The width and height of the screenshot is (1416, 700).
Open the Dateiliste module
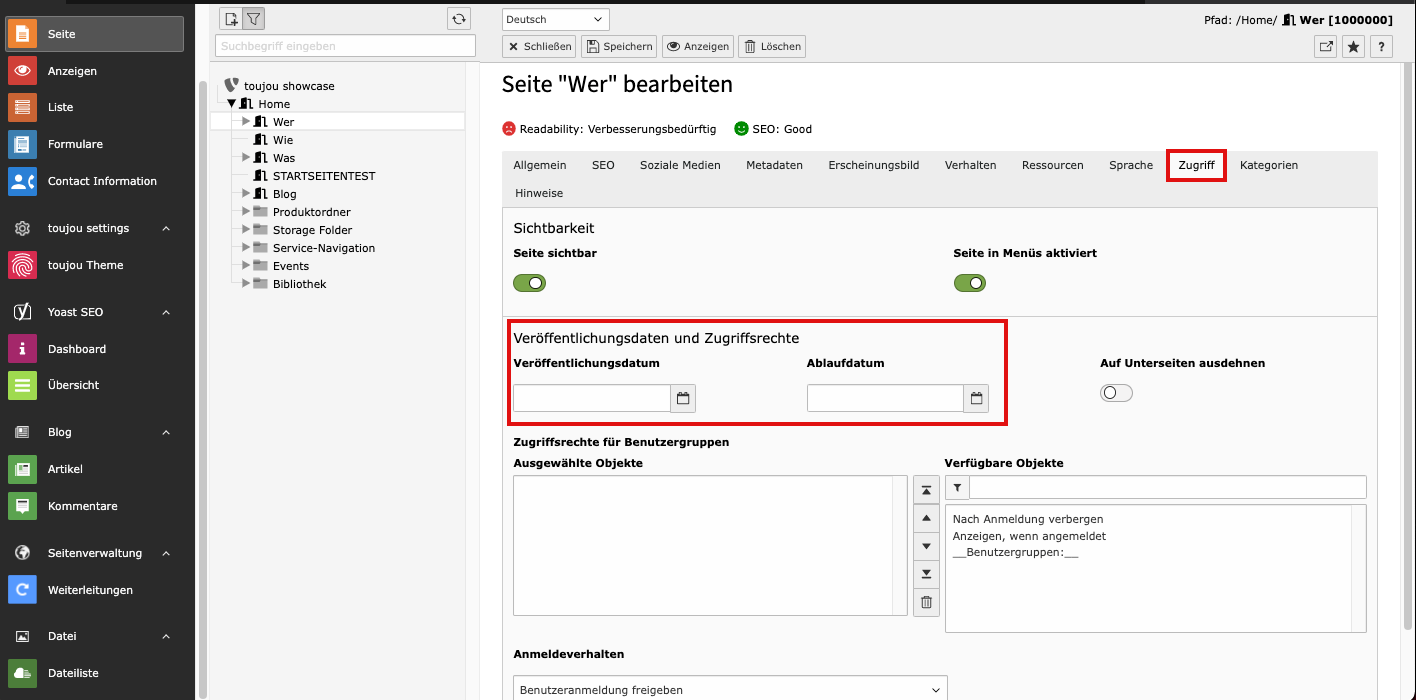click(73, 673)
